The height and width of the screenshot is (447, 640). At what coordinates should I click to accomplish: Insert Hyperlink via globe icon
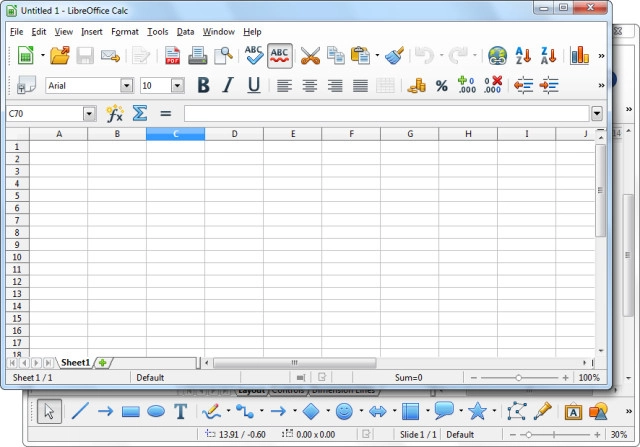pyautogui.click(x=498, y=56)
